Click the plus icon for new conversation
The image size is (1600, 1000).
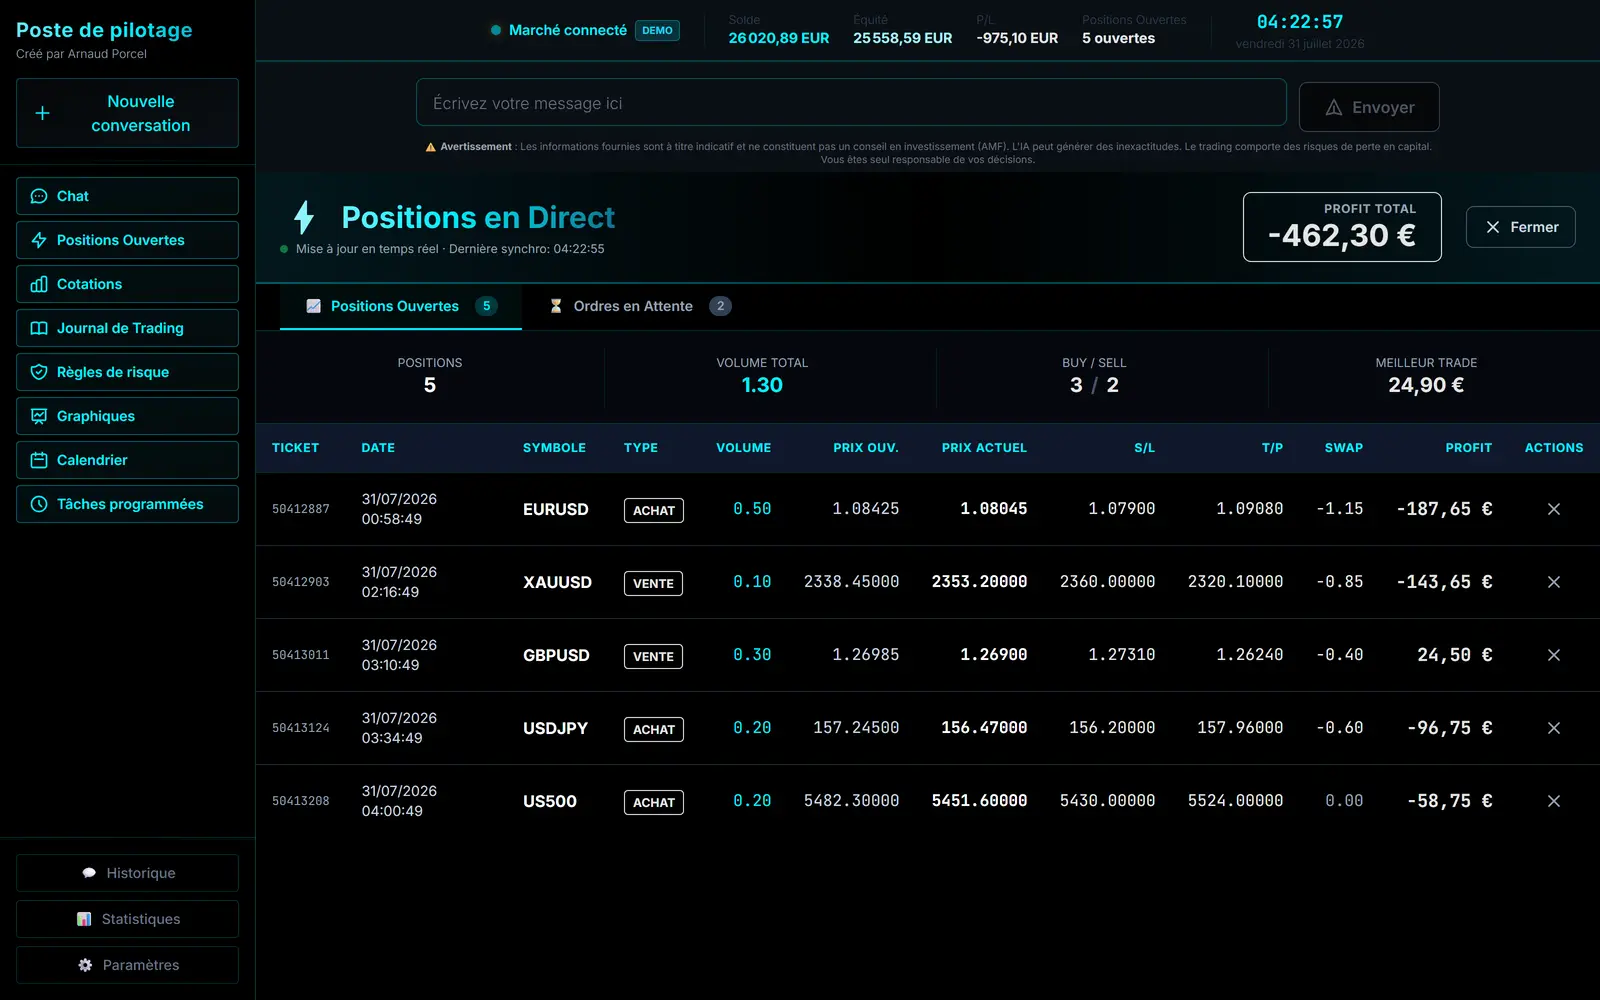point(42,113)
